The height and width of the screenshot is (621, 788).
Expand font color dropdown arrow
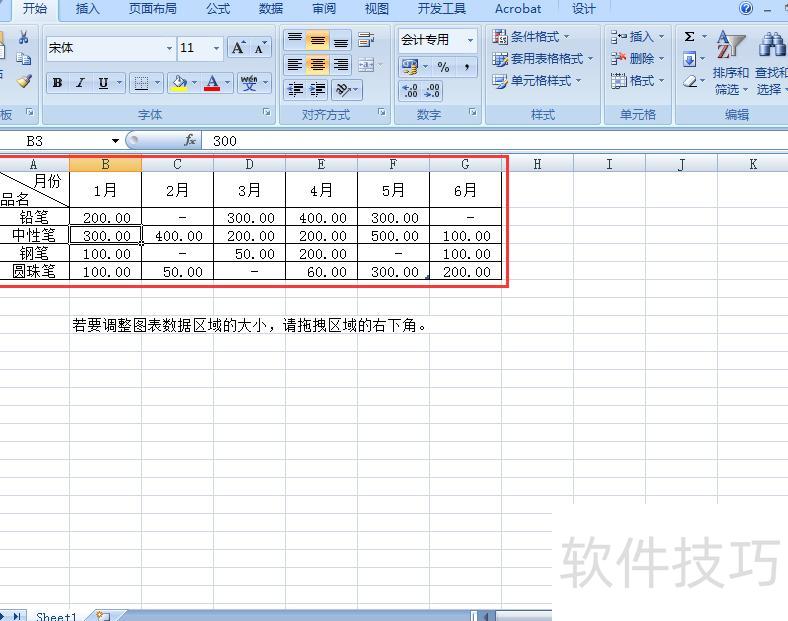tap(227, 82)
